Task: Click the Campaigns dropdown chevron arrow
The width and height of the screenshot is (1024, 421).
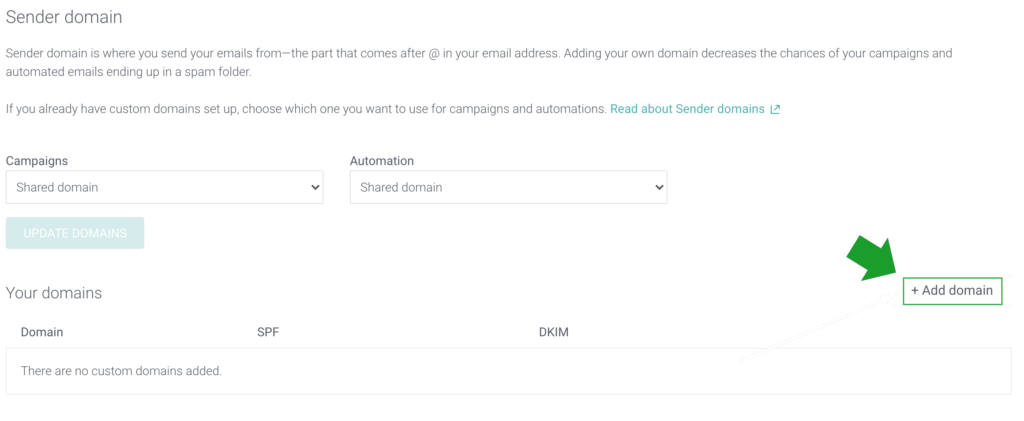Action: (x=315, y=187)
